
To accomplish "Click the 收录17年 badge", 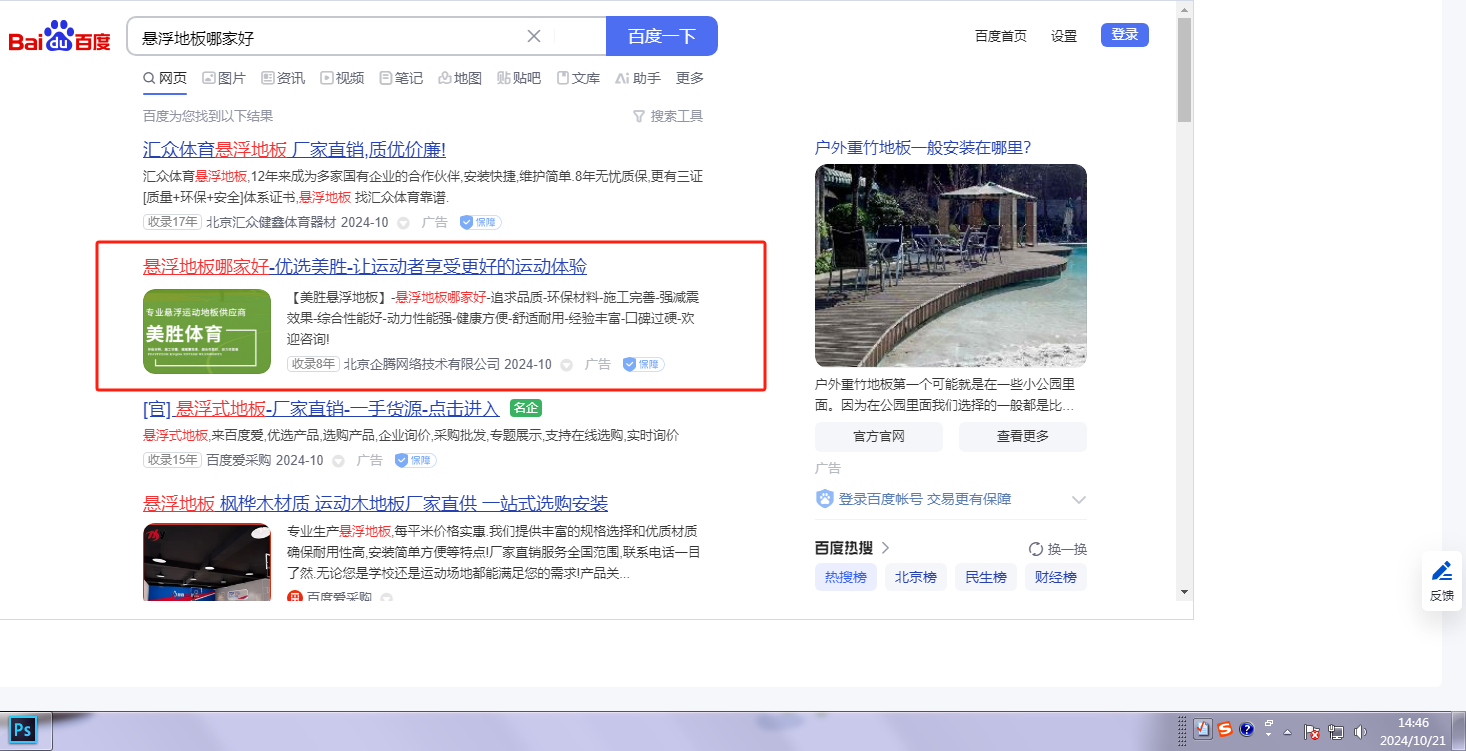I will click(x=173, y=222).
